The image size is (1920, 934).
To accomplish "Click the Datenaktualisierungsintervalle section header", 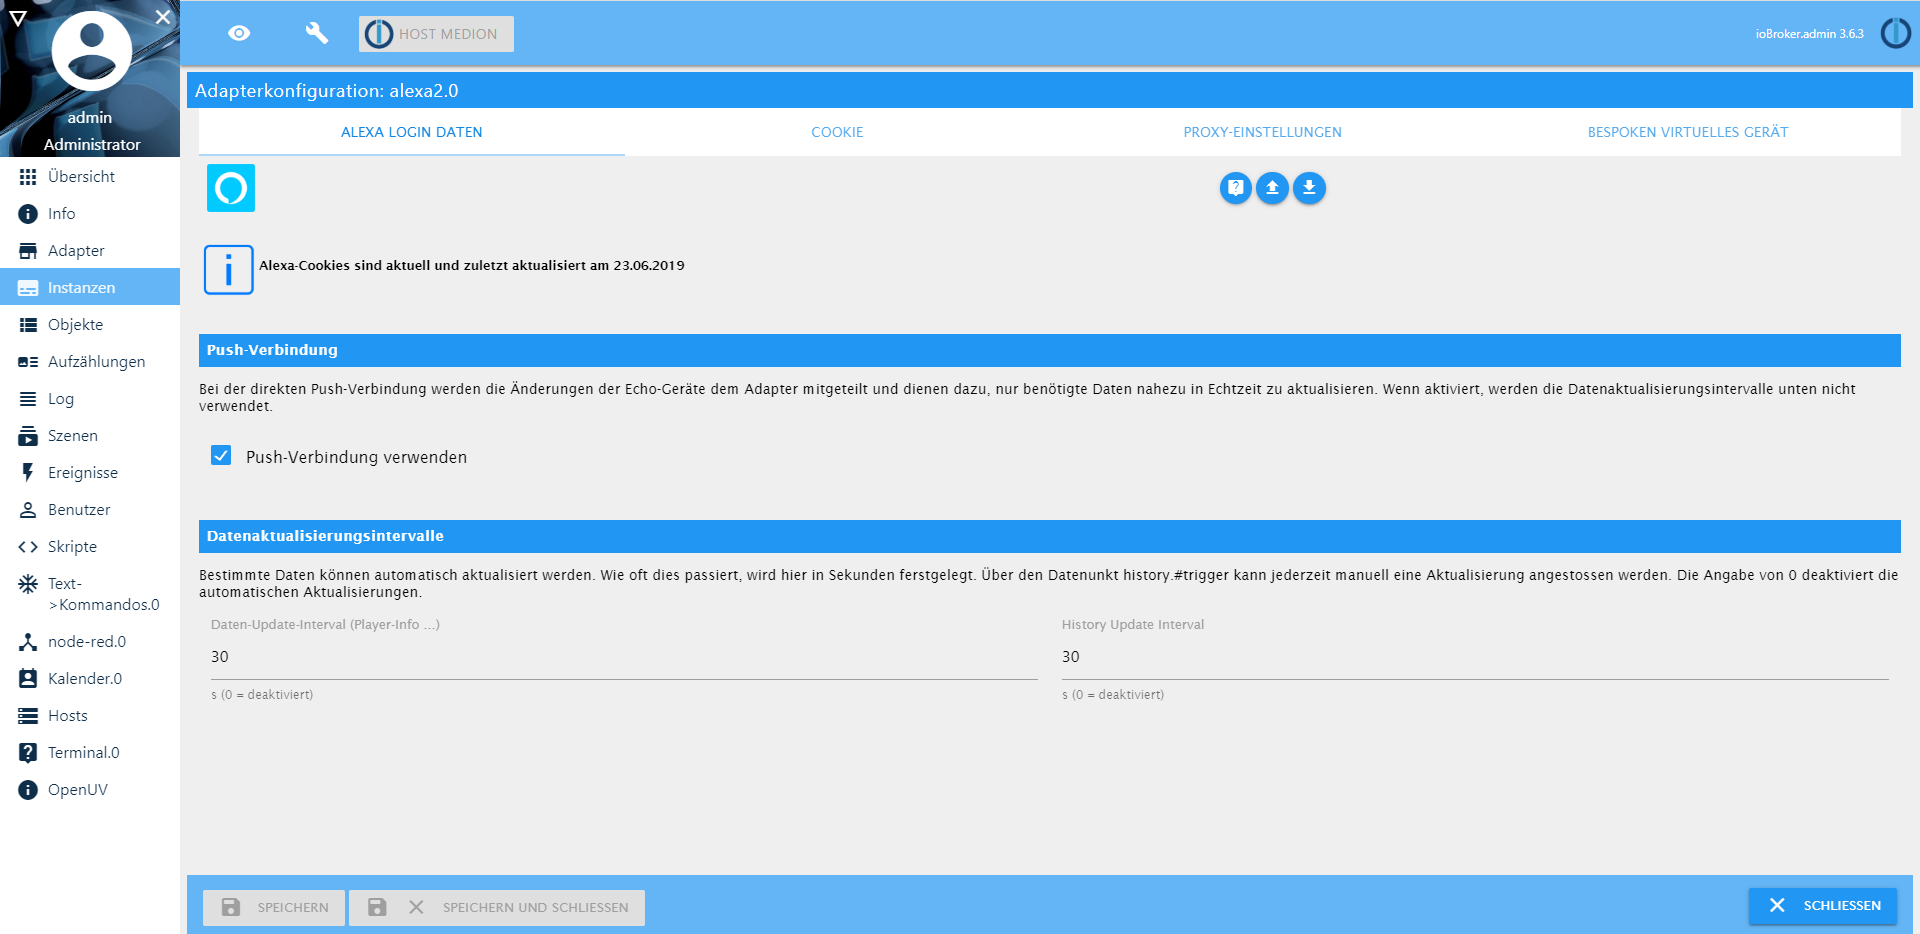I will click(1050, 536).
